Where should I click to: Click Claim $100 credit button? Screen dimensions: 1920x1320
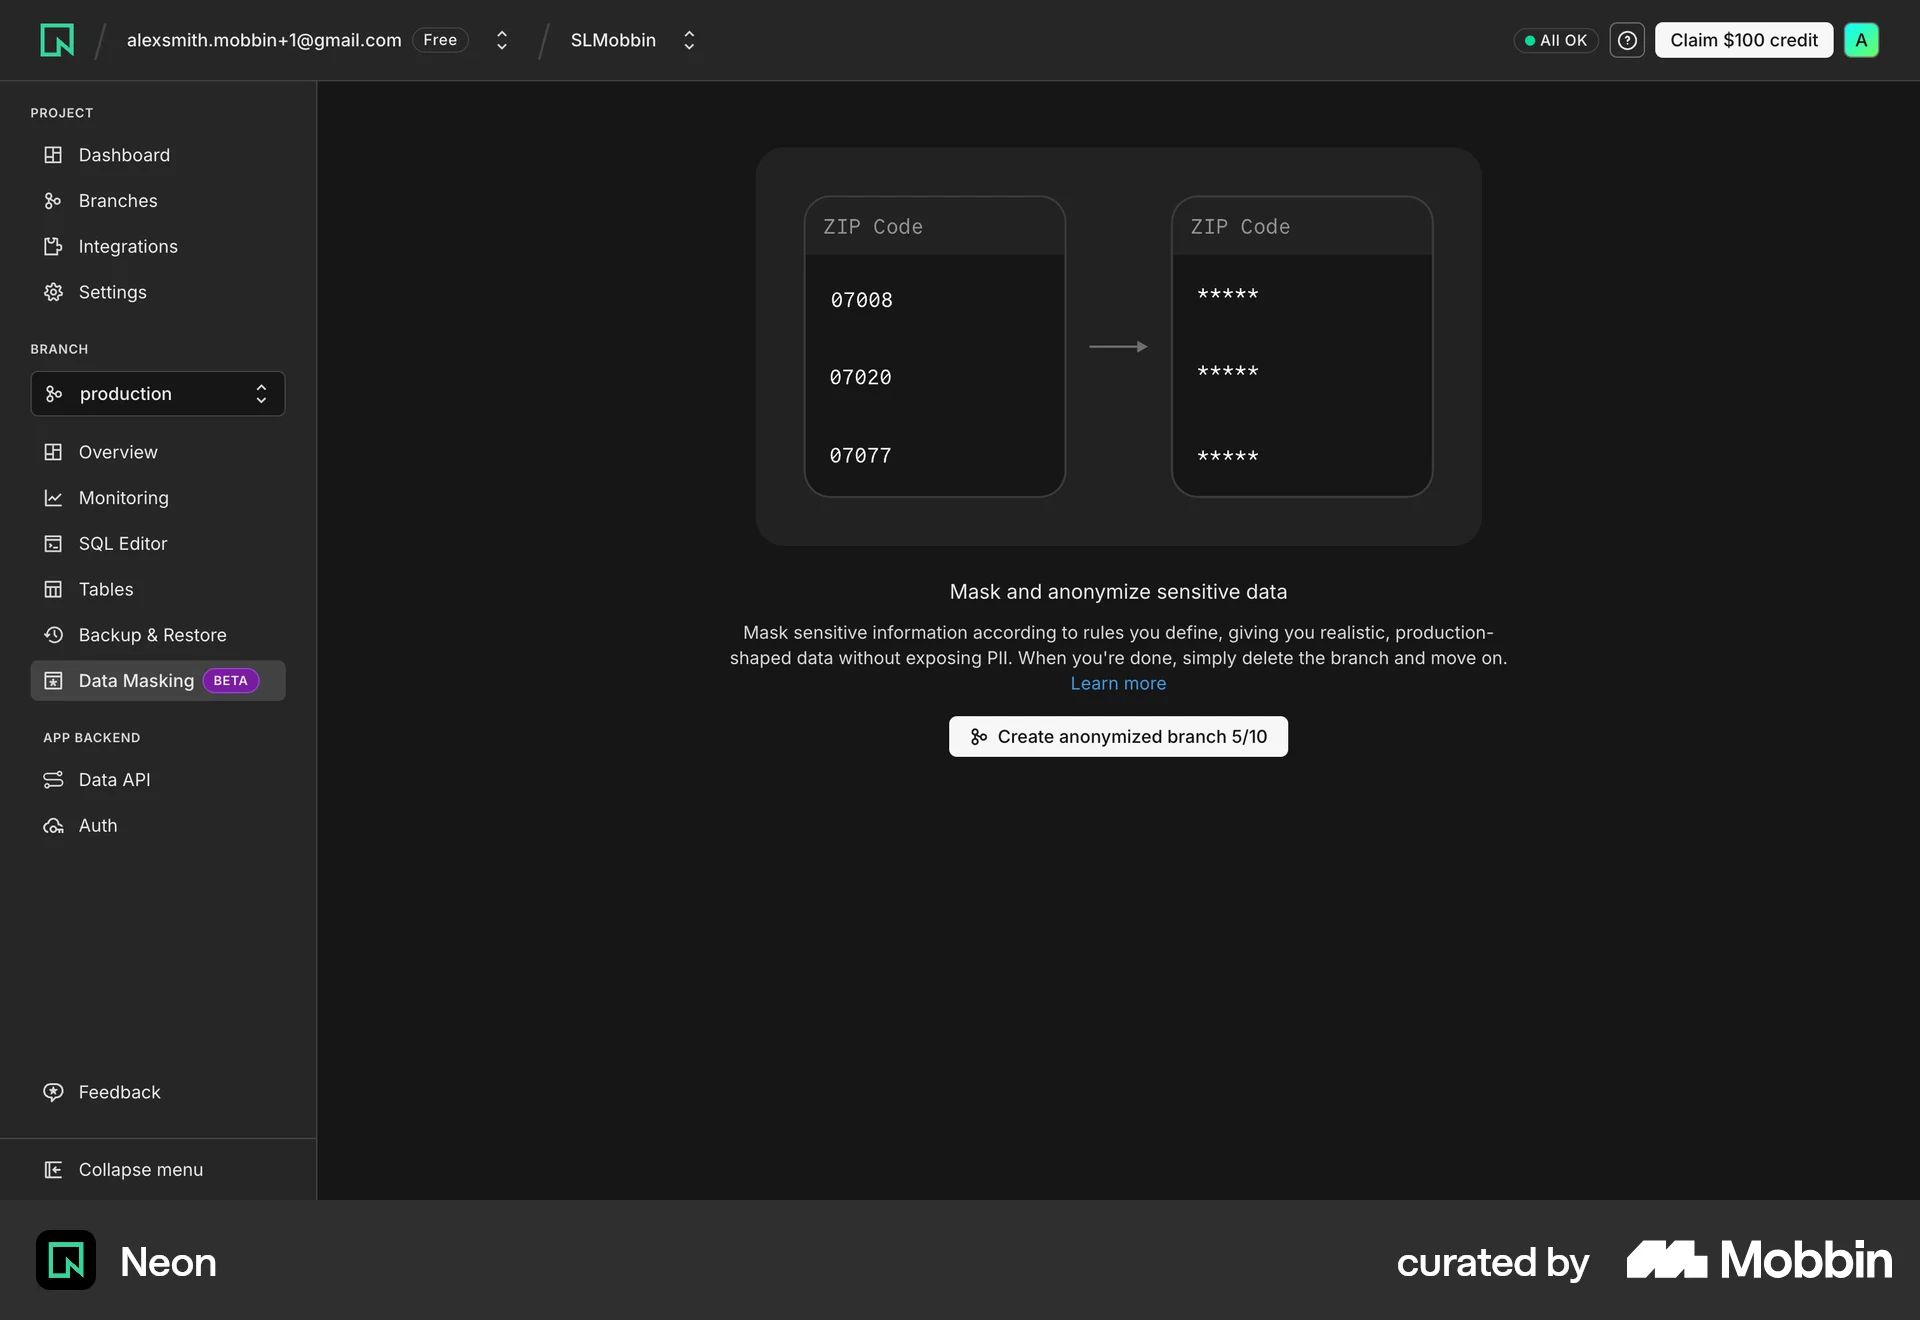1744,40
